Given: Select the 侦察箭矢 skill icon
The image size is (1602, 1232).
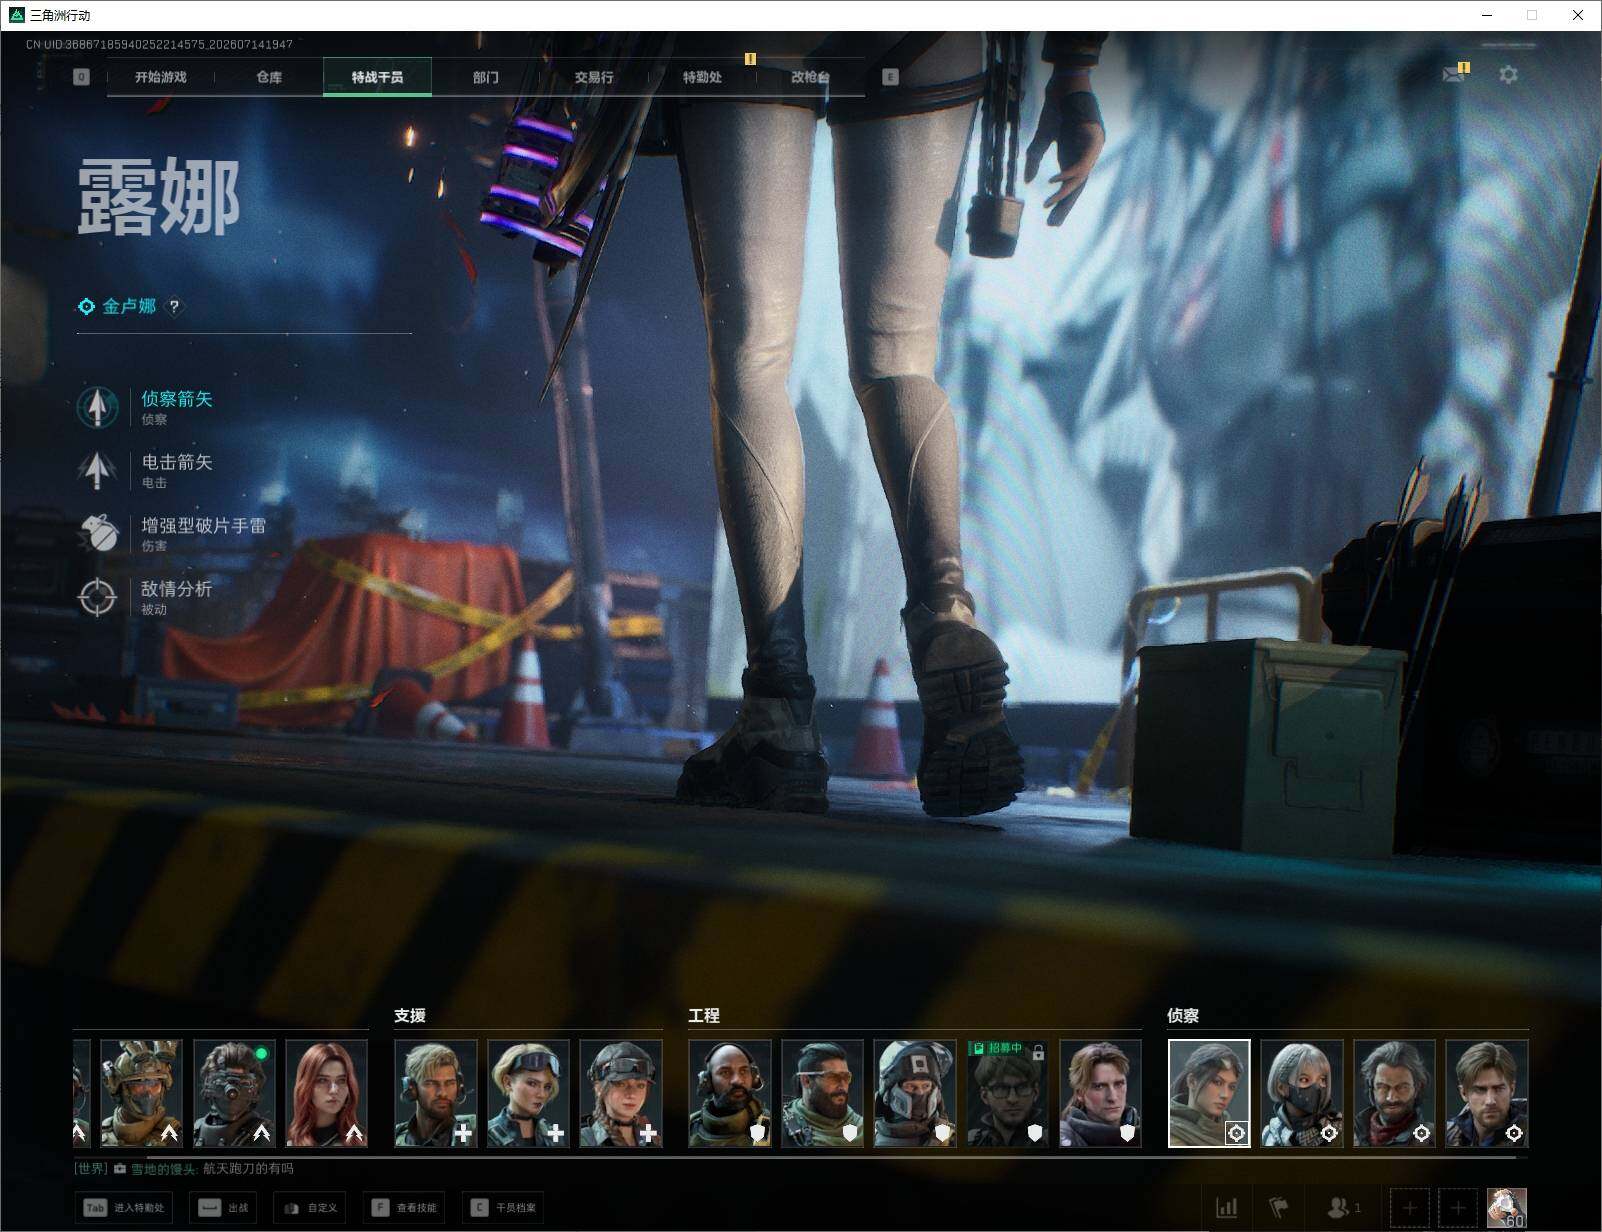Looking at the screenshot, I should point(97,407).
